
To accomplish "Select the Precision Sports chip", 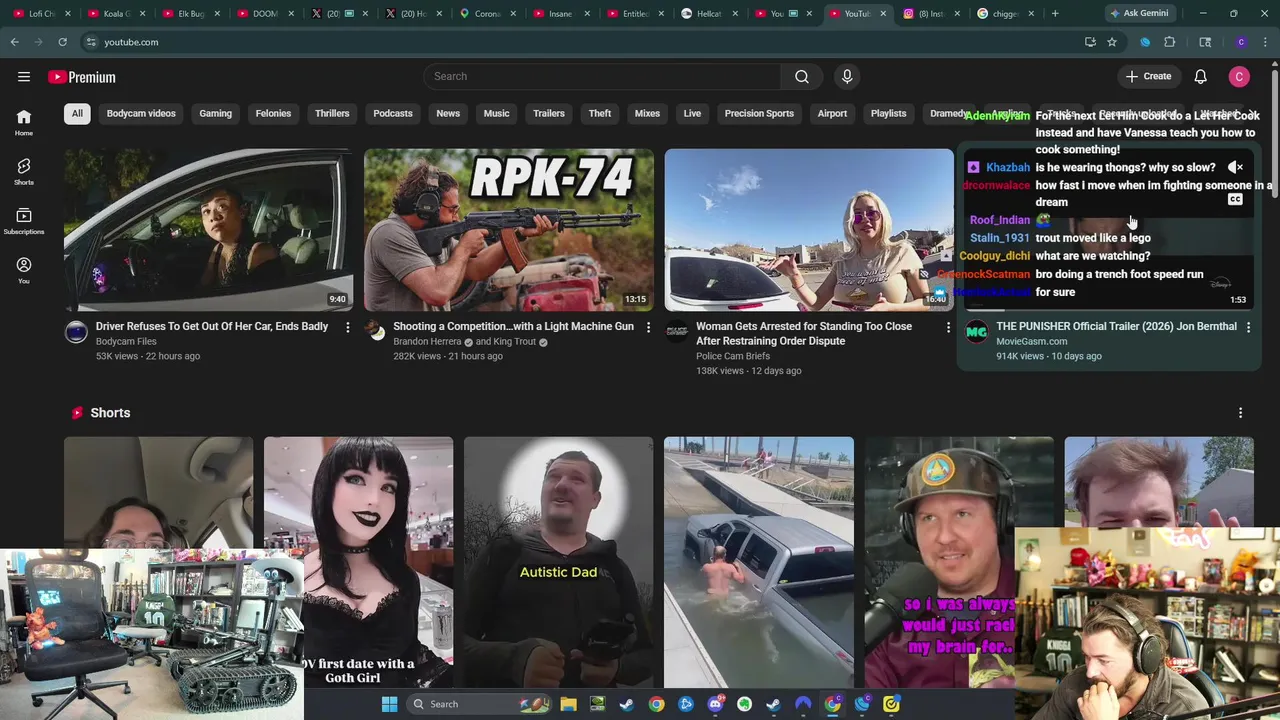I will 759,114.
